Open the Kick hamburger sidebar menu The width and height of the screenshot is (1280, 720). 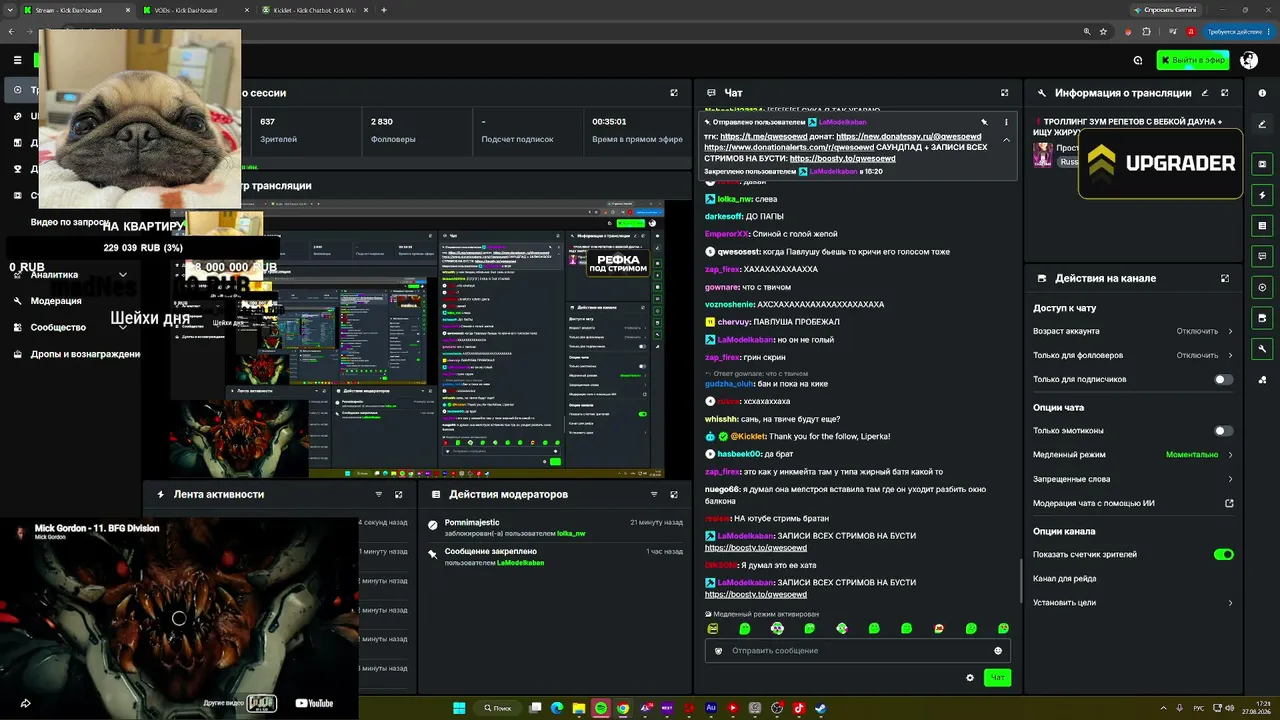coord(17,60)
